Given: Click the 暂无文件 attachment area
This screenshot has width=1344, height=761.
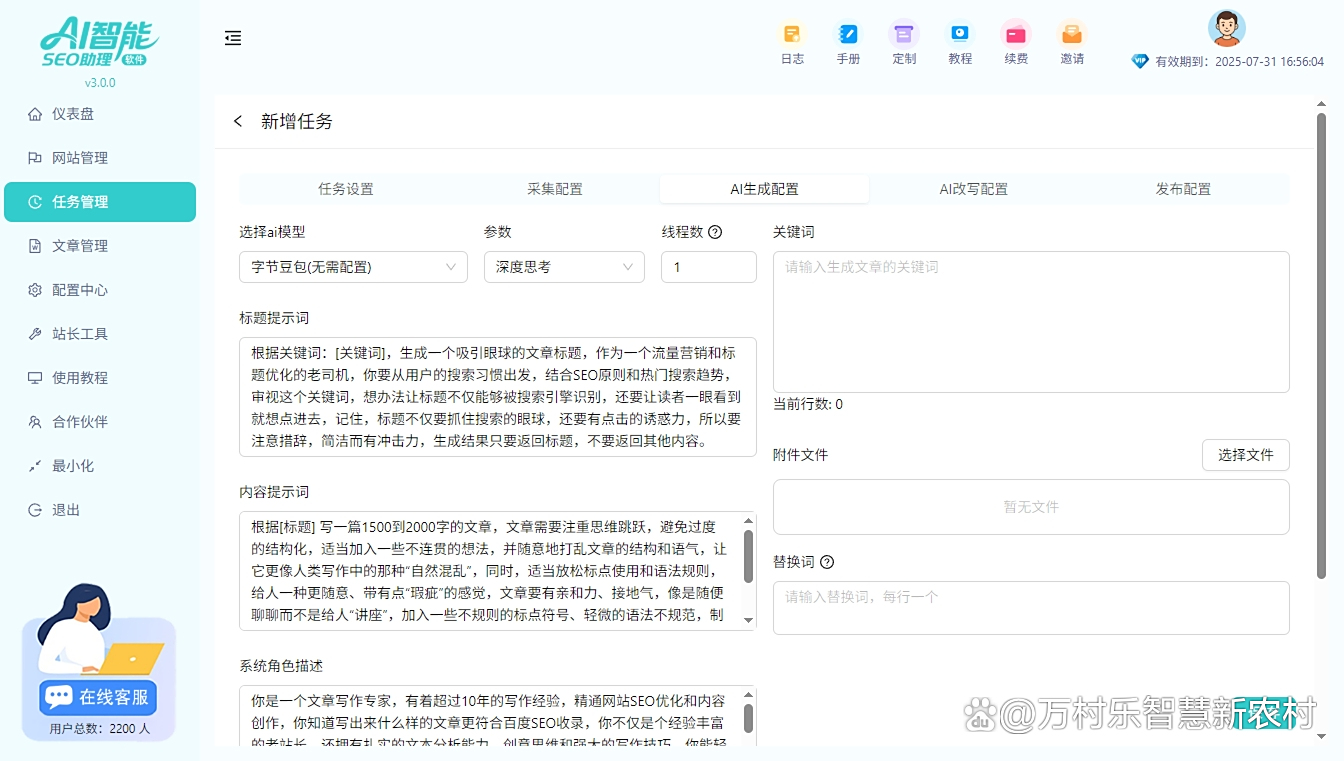Looking at the screenshot, I should tap(1031, 507).
